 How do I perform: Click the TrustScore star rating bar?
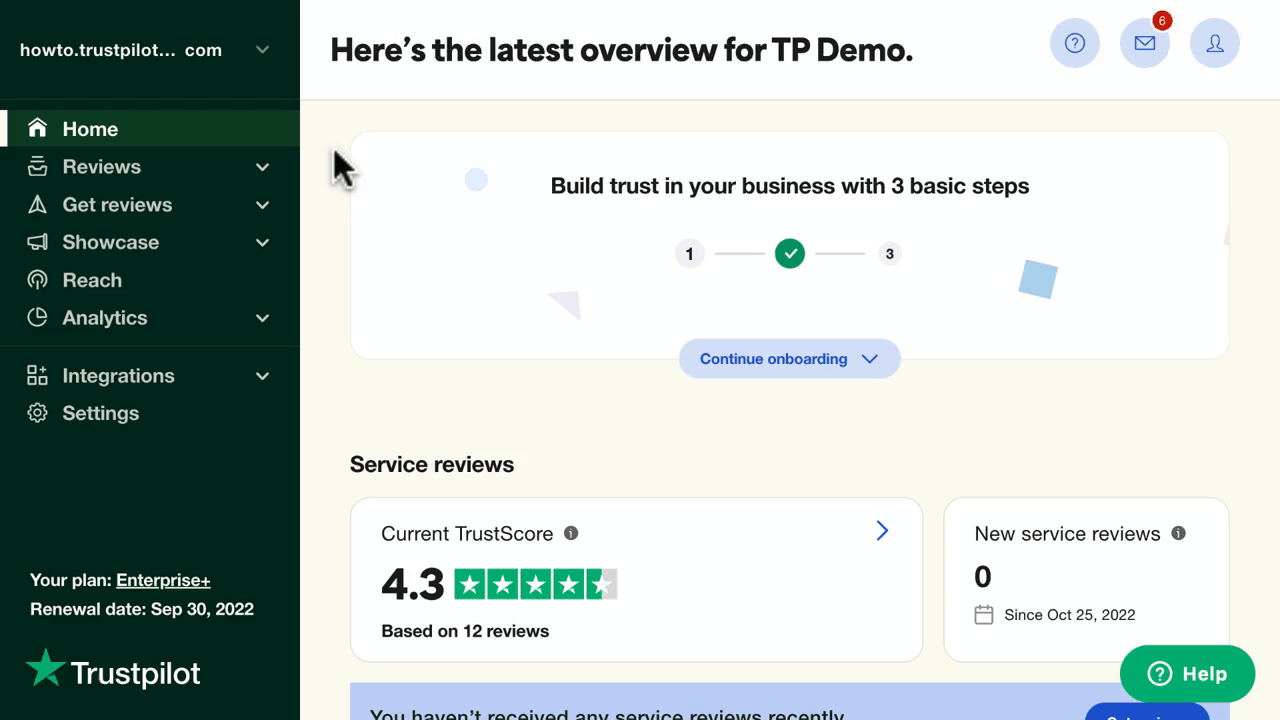tap(535, 584)
